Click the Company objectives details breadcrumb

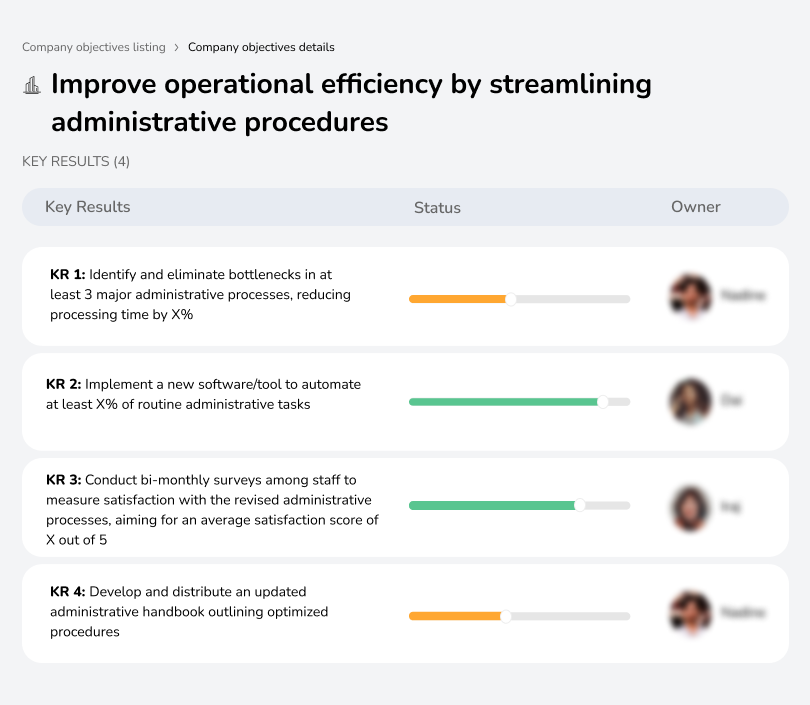261,47
